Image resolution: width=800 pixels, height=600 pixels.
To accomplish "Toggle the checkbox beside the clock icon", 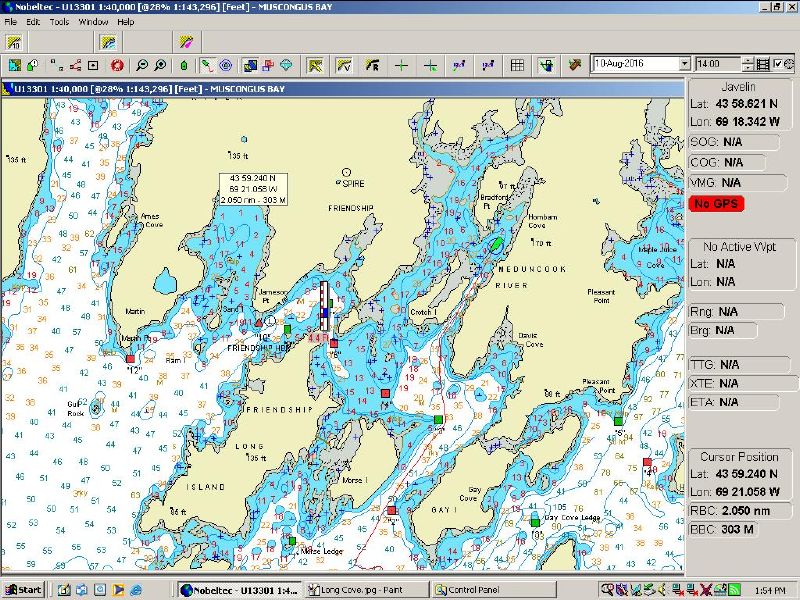I will [778, 64].
